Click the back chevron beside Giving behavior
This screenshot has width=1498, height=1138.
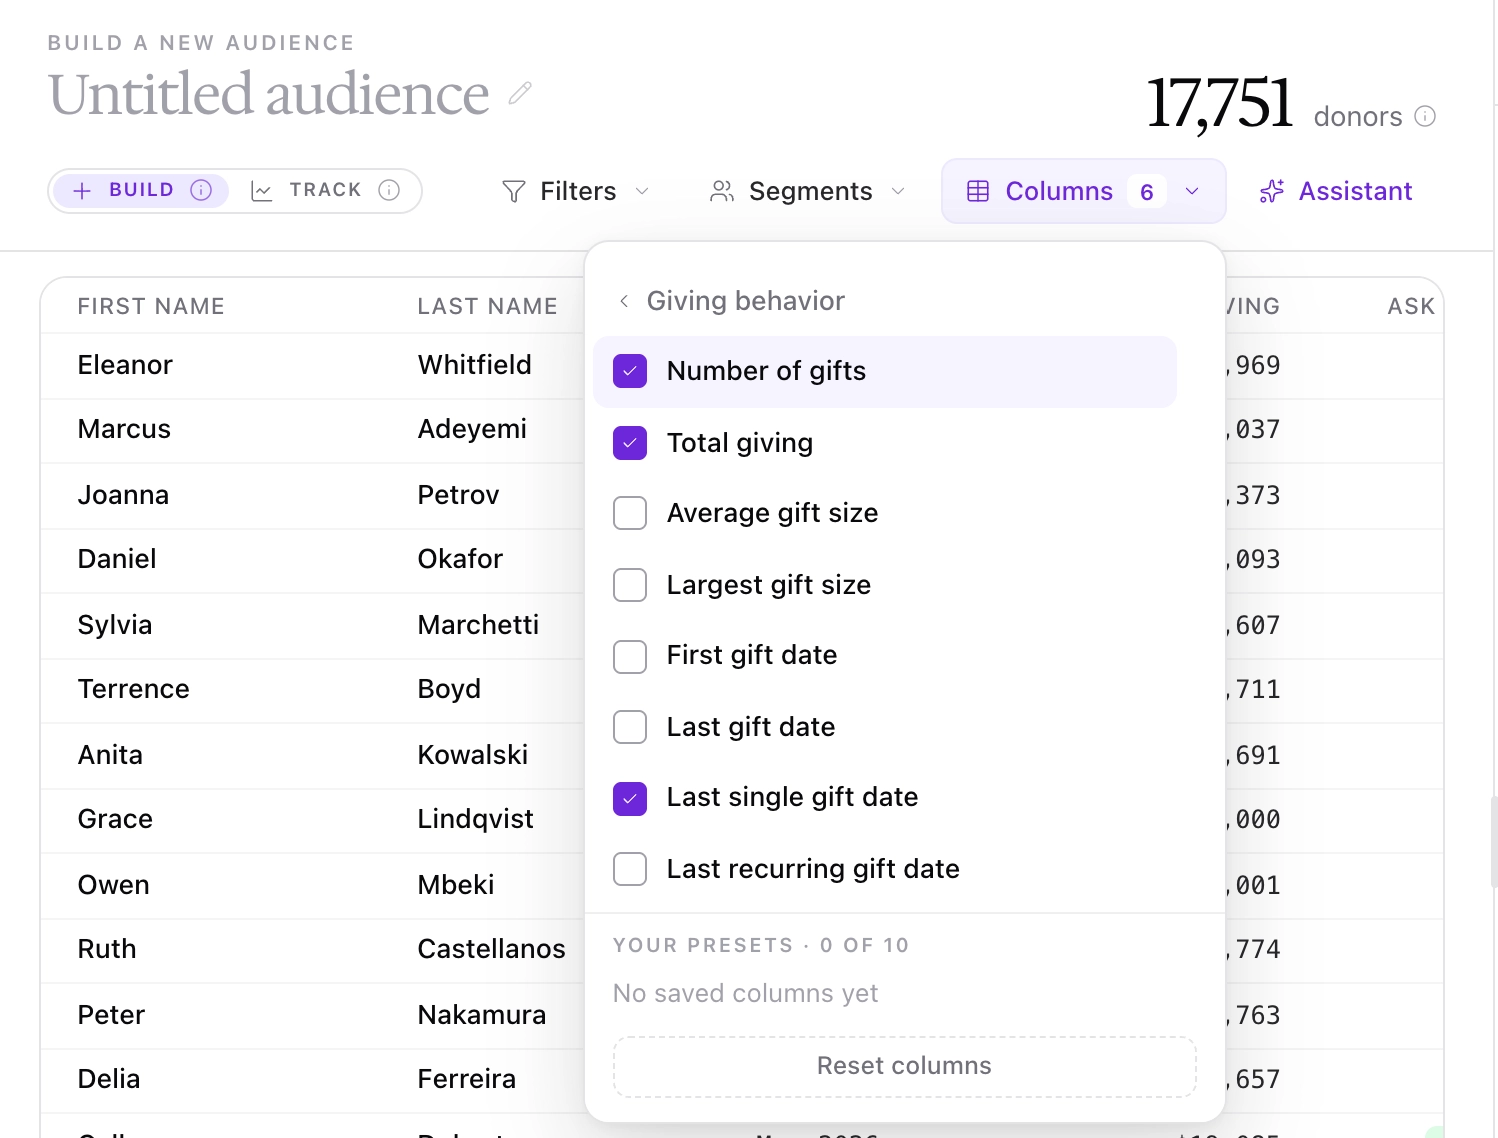coord(624,301)
